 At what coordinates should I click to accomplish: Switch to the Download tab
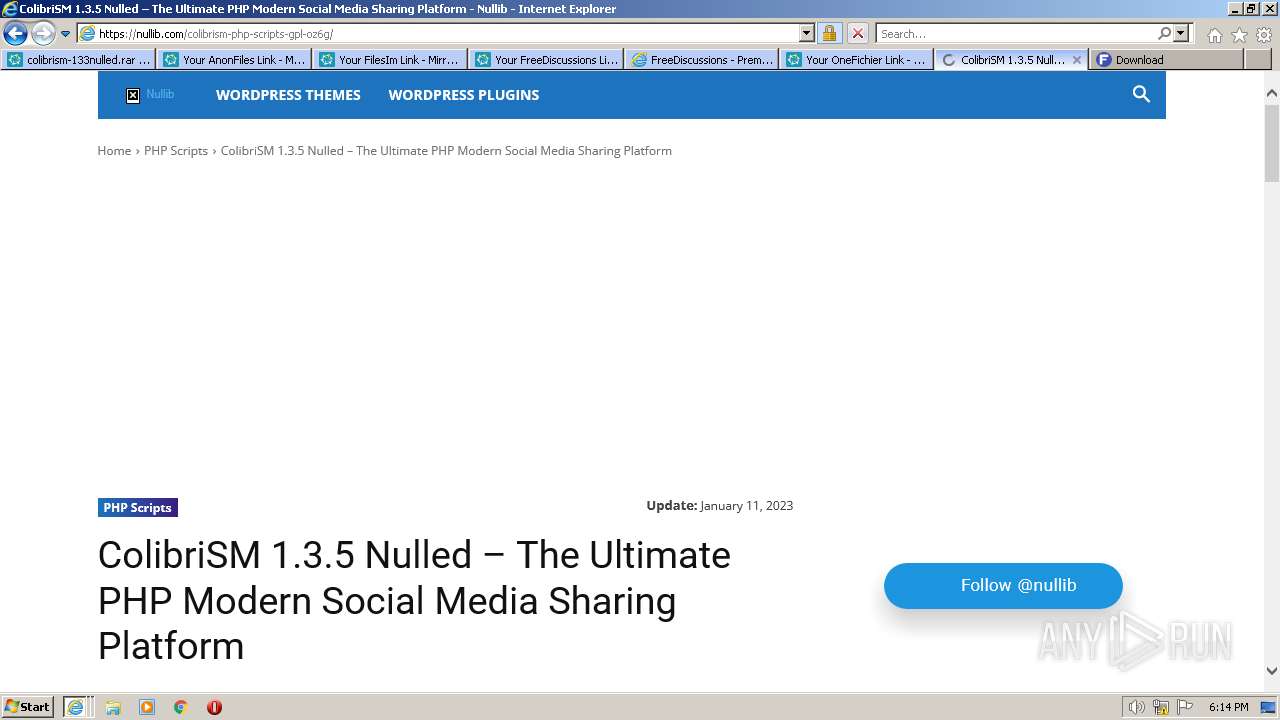tap(1166, 59)
